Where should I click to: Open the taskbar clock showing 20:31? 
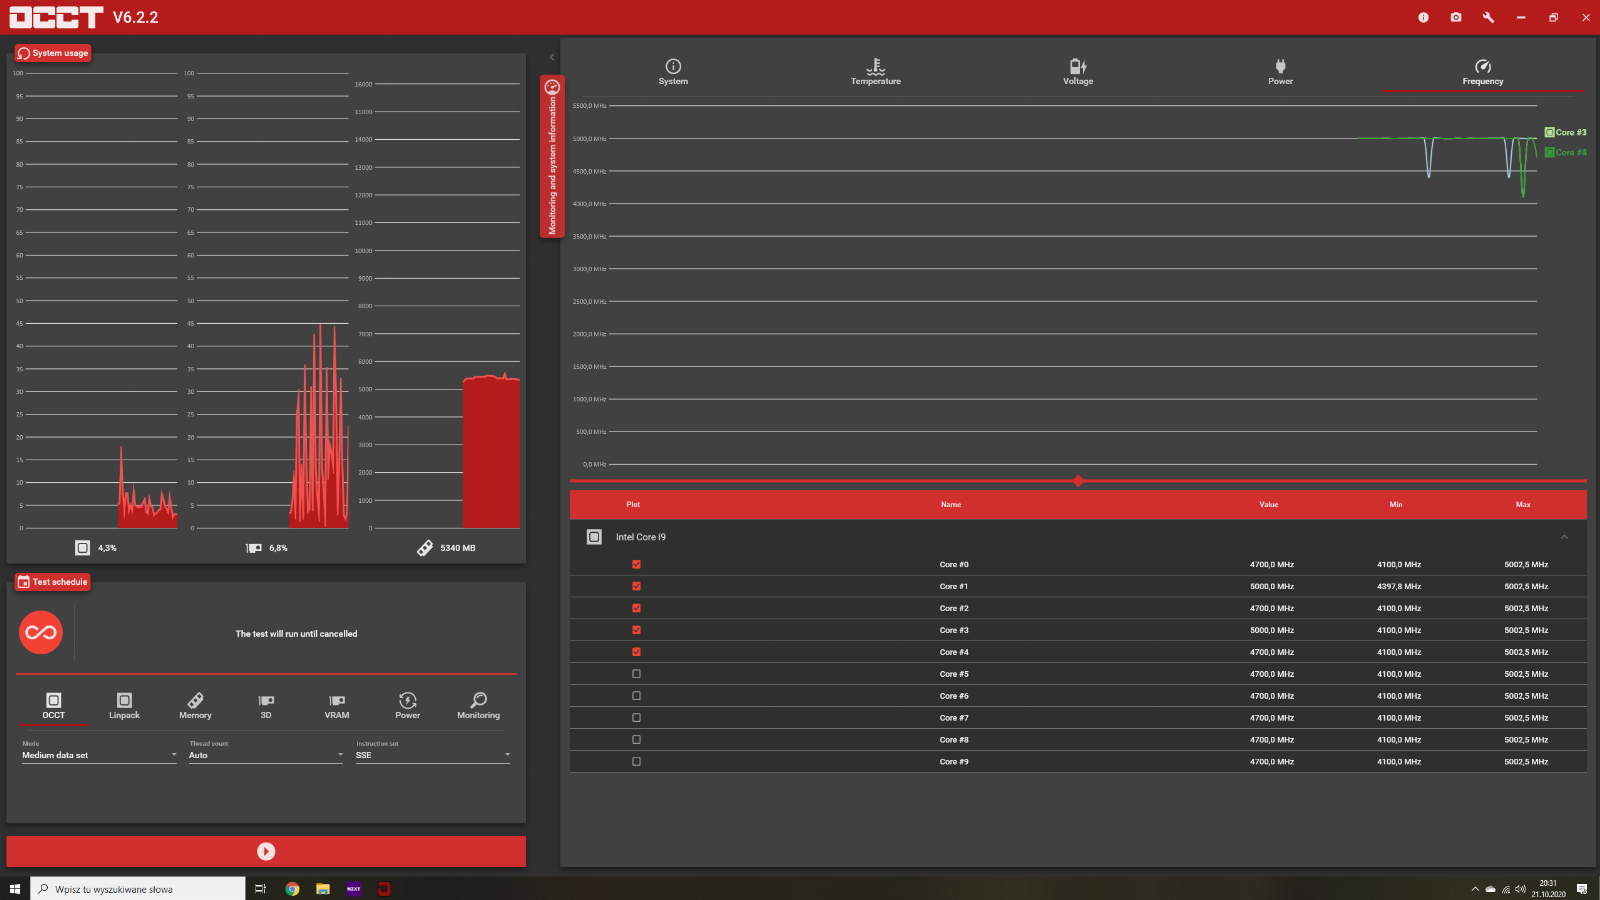1548,889
